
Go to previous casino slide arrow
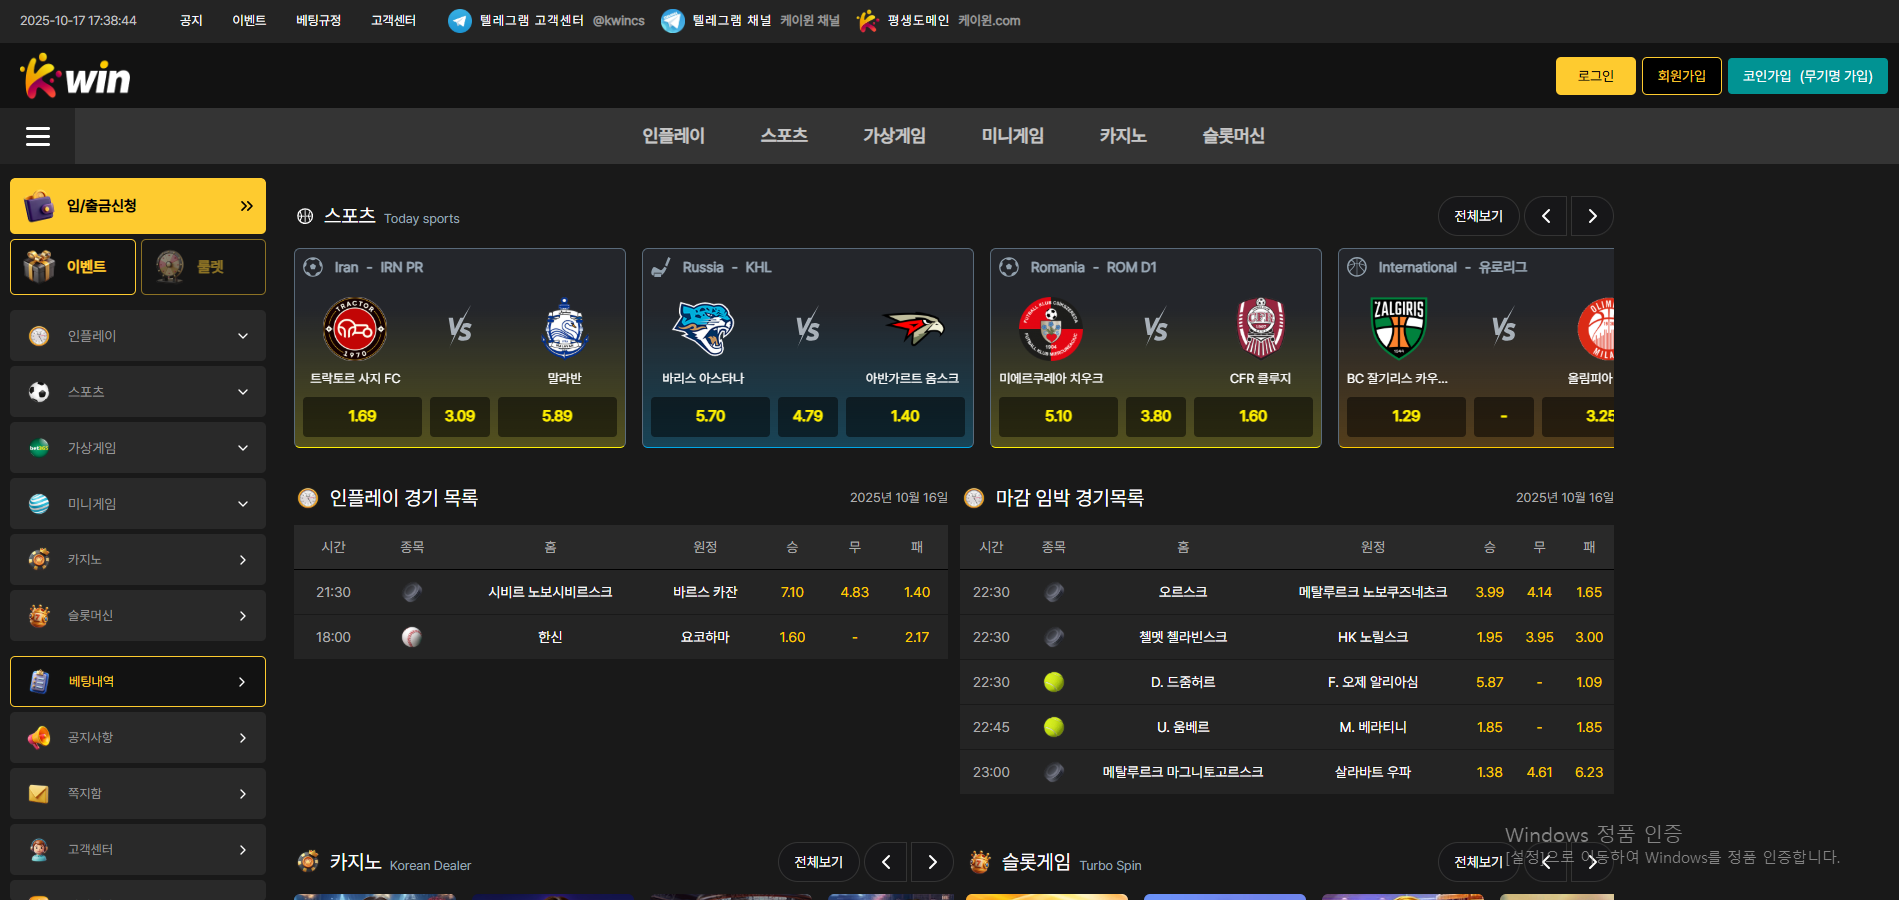pyautogui.click(x=886, y=862)
